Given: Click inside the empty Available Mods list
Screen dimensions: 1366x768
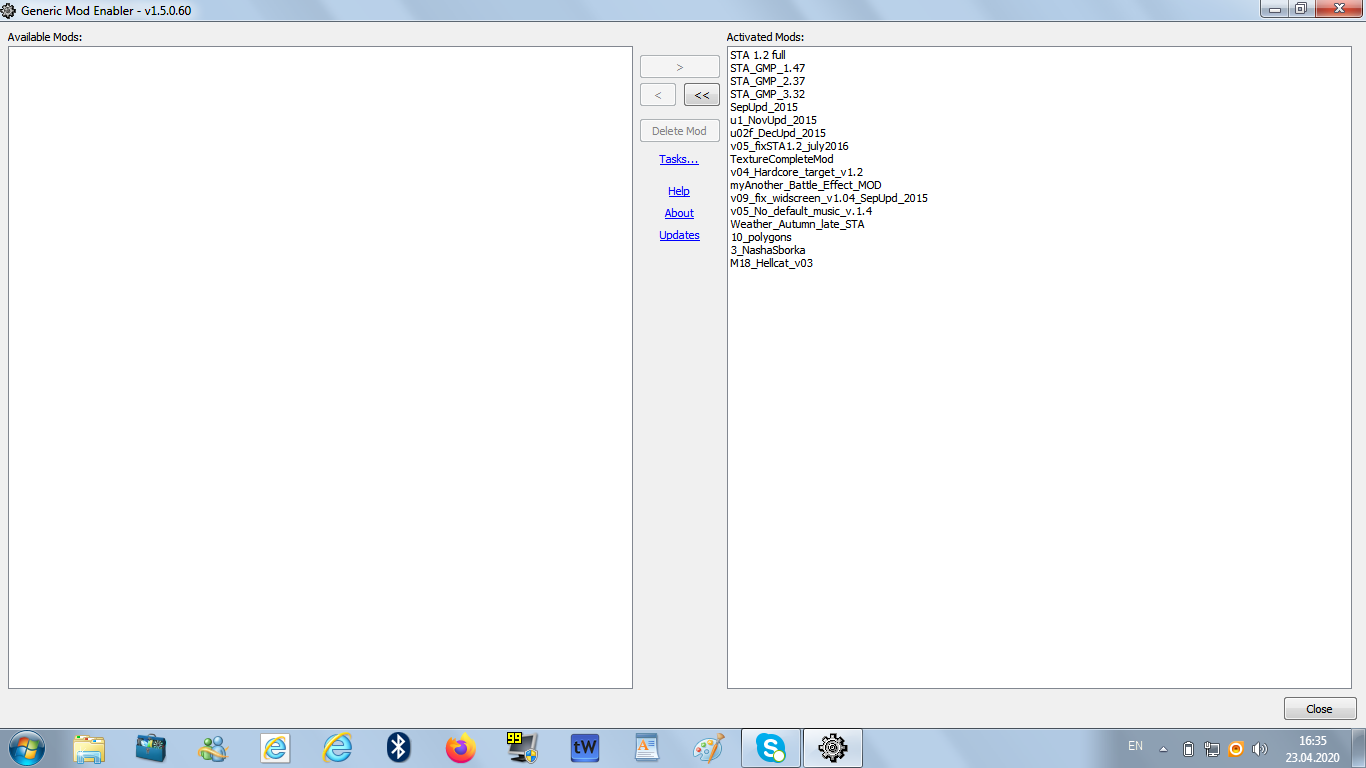Looking at the screenshot, I should click(320, 367).
